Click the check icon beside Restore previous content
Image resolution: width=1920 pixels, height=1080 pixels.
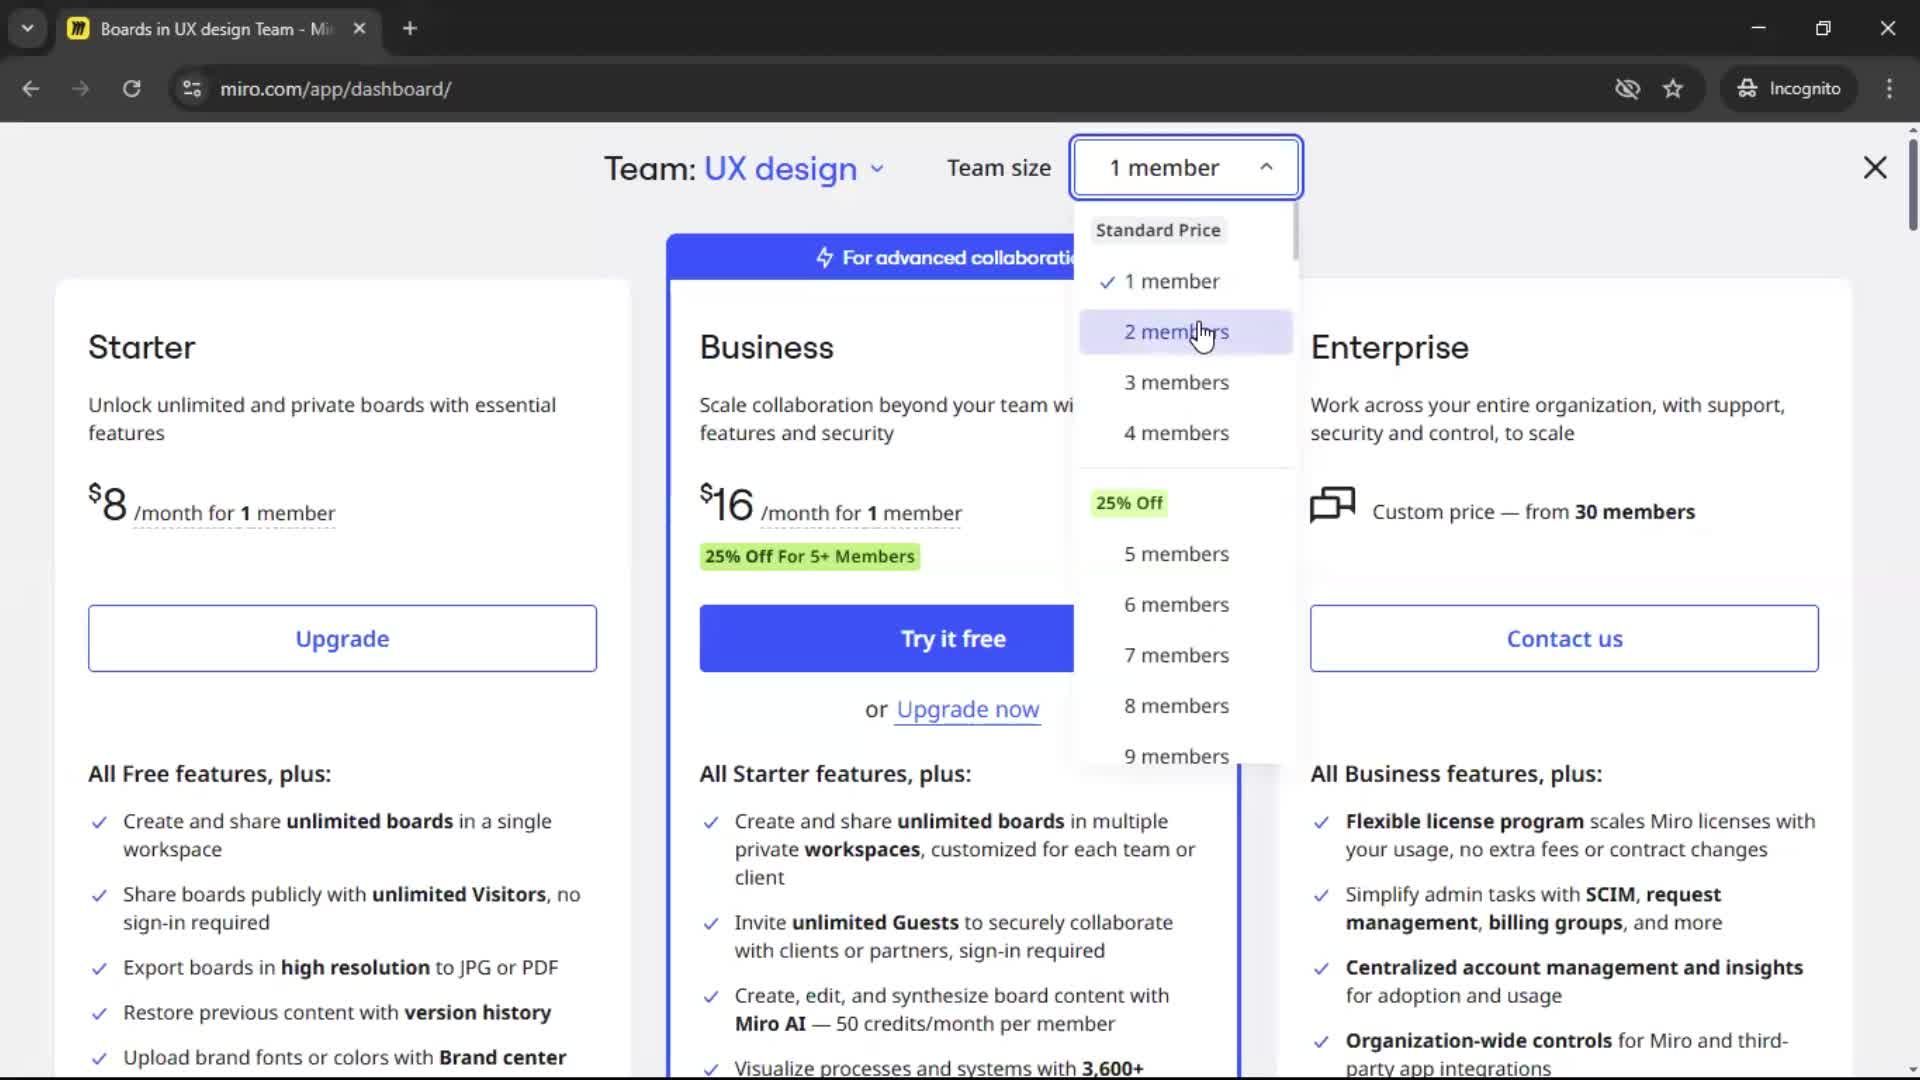[99, 1014]
